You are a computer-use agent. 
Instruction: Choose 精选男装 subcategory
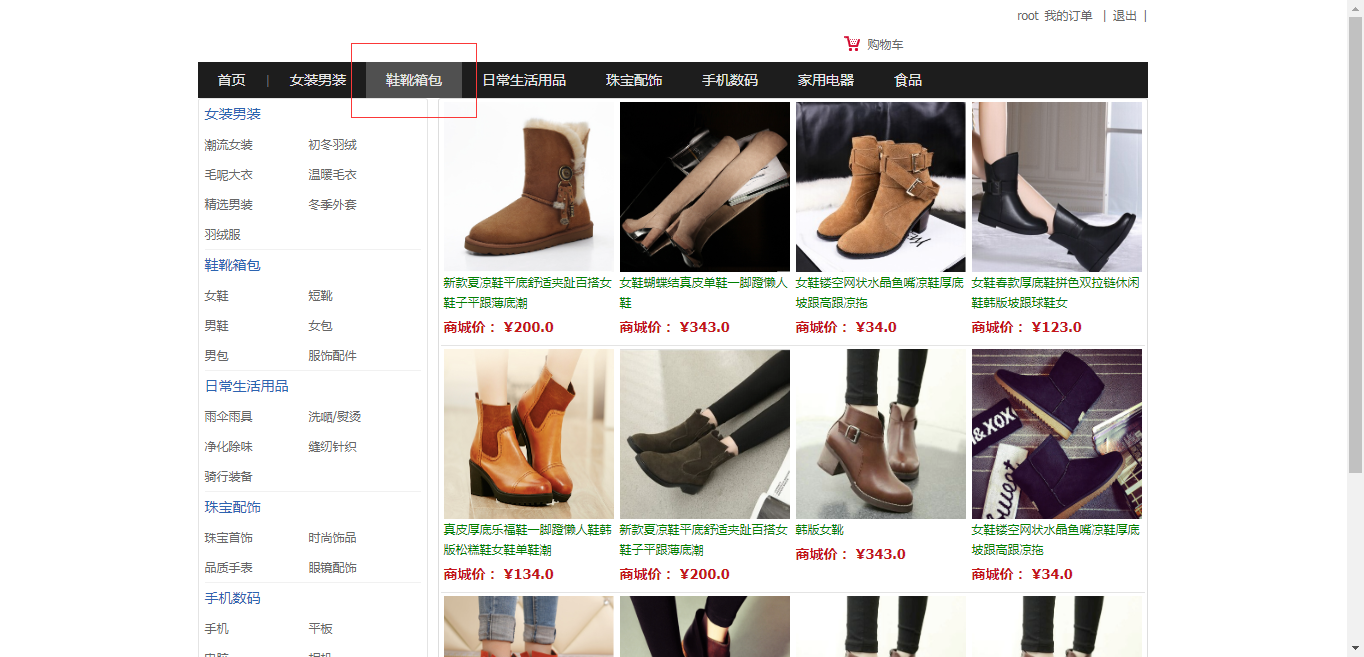point(229,205)
